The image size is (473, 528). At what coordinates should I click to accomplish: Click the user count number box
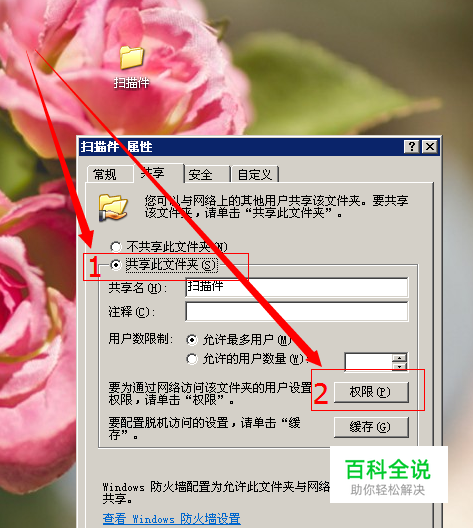click(369, 362)
